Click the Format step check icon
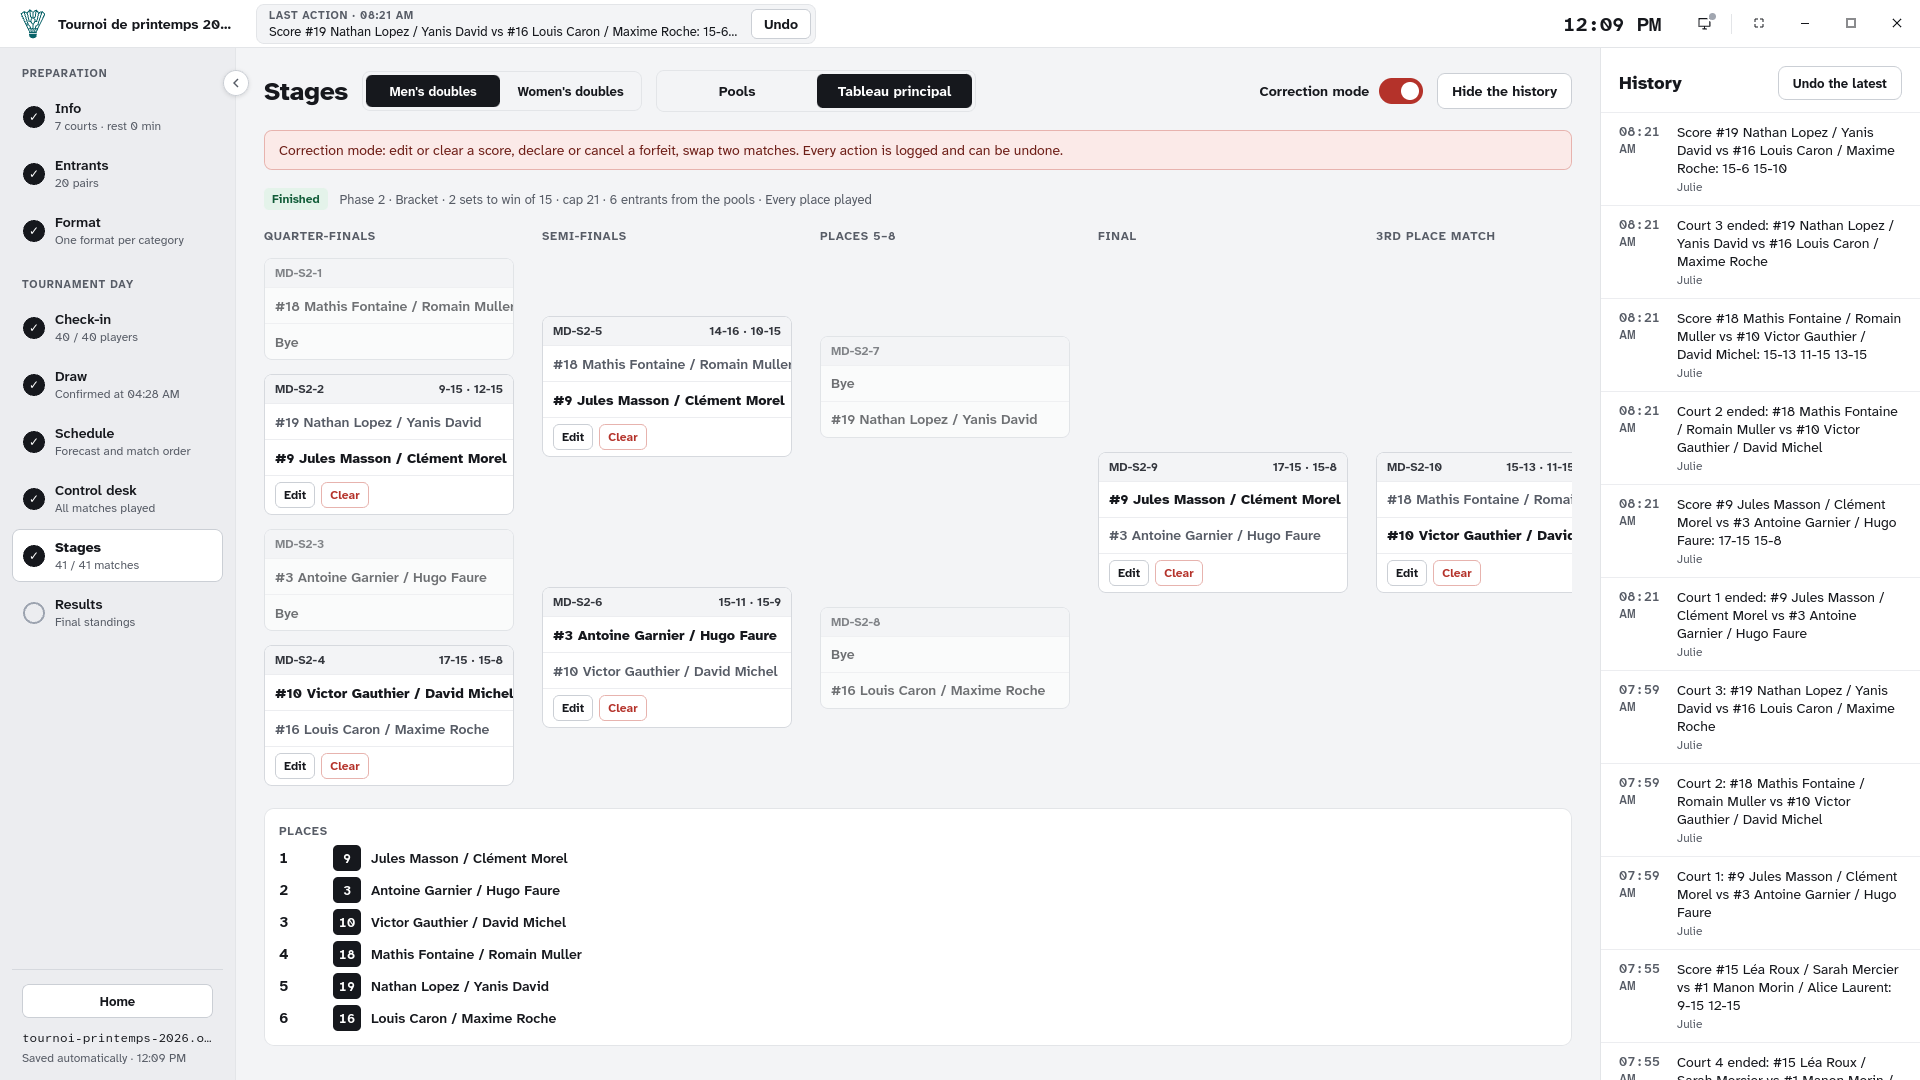This screenshot has height=1080, width=1920. (34, 231)
